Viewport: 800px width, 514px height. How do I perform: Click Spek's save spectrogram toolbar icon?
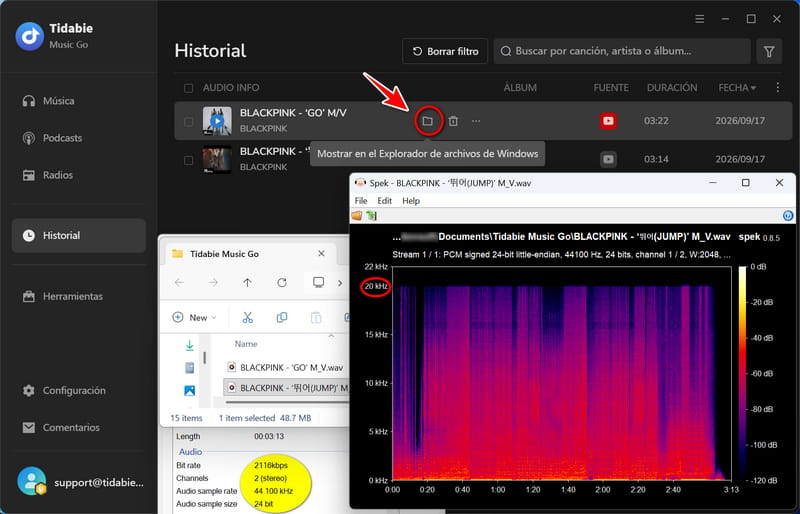pyautogui.click(x=371, y=216)
